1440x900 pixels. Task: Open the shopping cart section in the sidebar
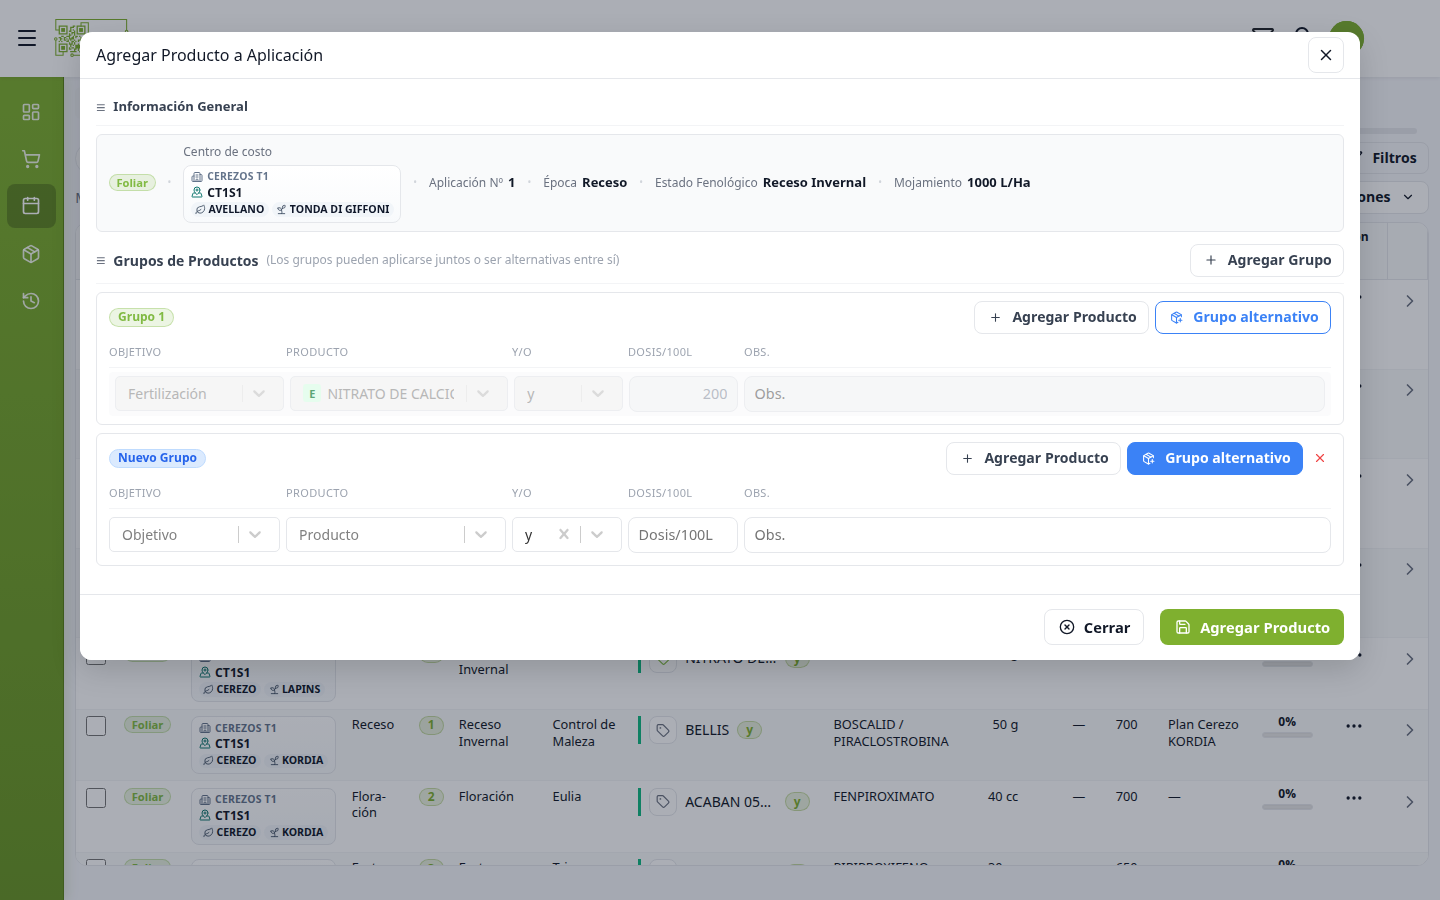click(31, 159)
